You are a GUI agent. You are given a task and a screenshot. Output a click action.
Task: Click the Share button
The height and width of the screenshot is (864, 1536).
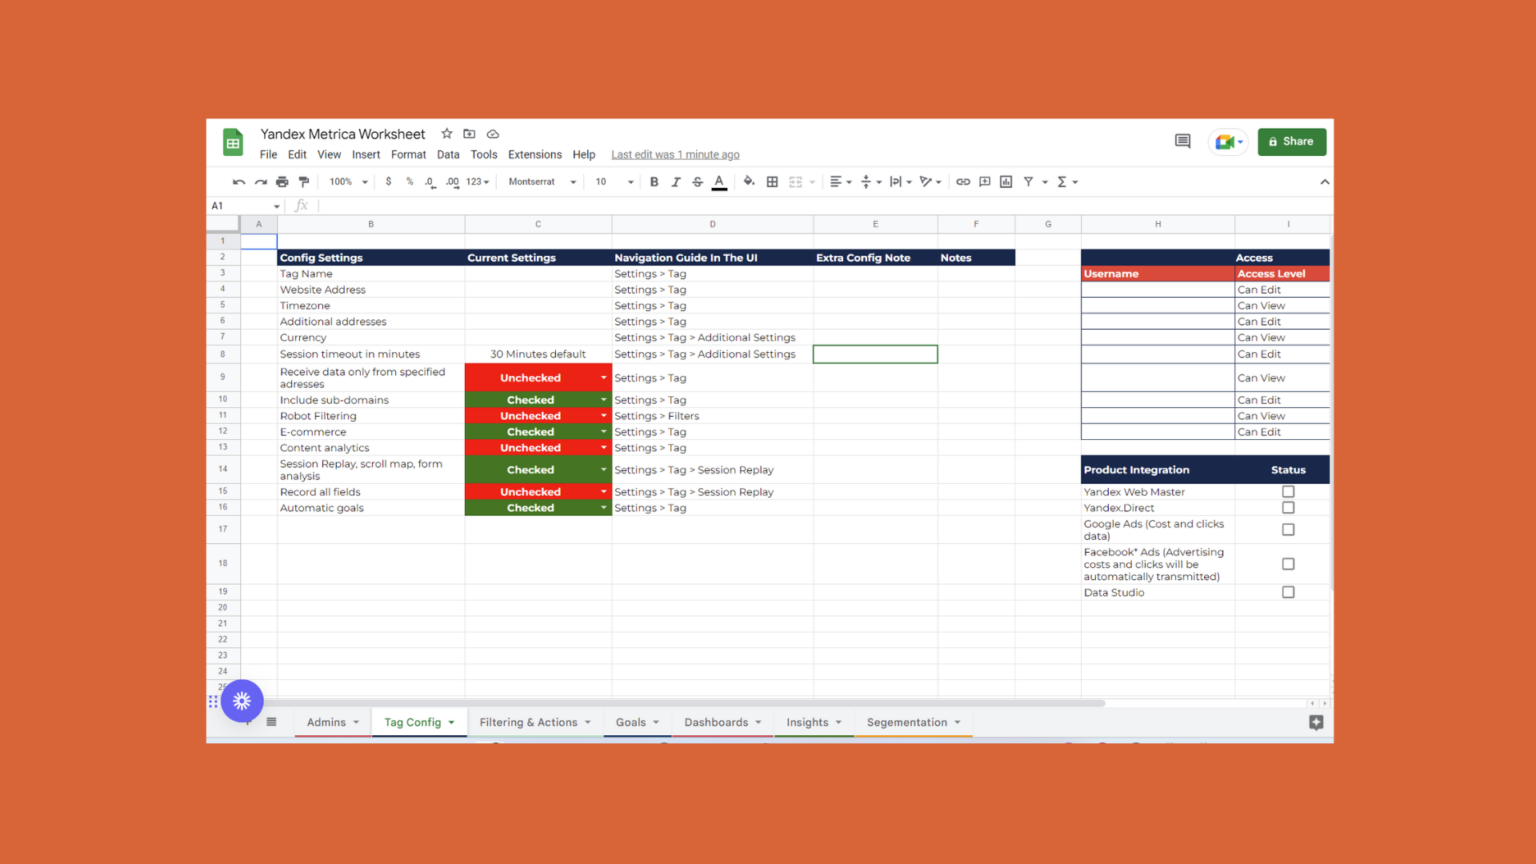(1291, 141)
